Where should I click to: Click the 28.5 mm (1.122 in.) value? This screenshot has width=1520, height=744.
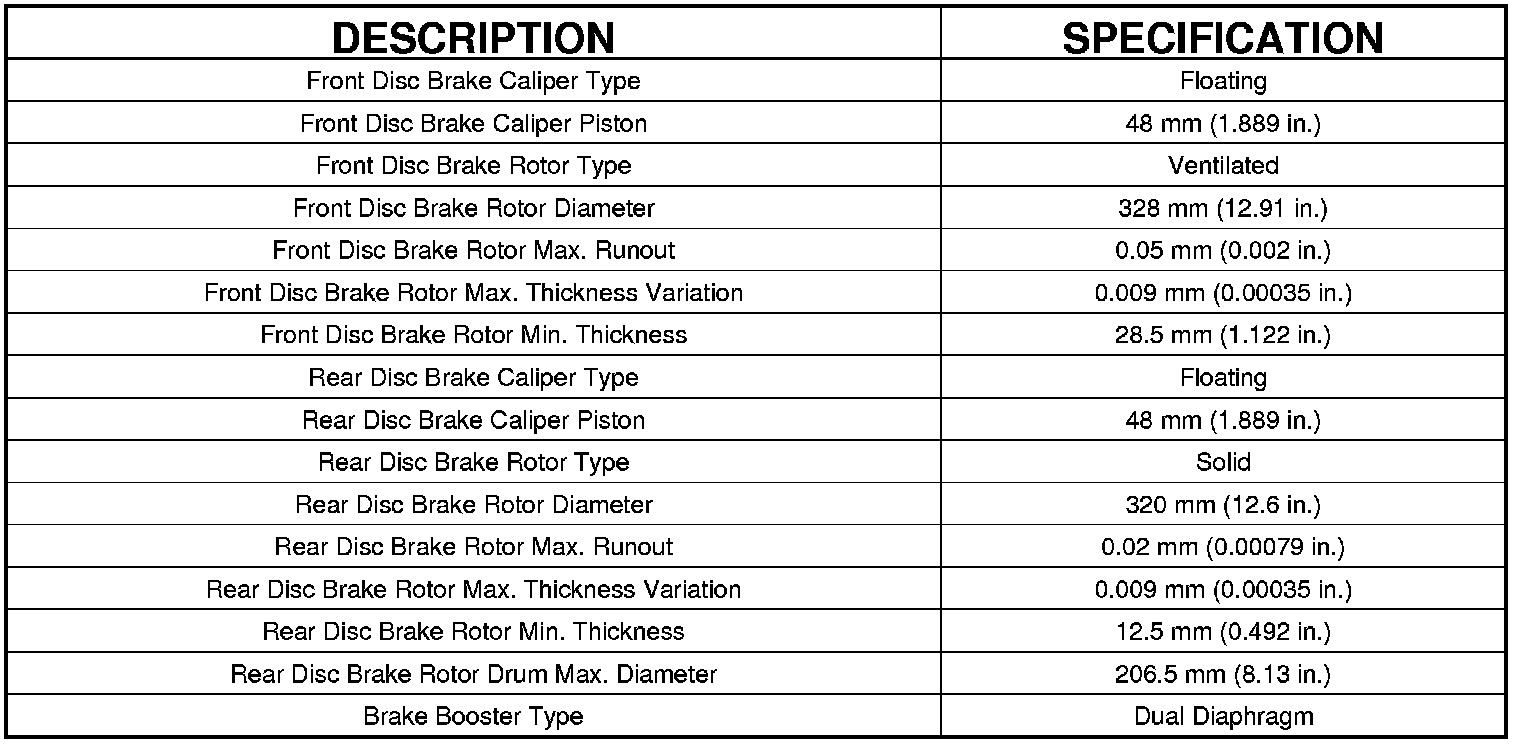(1222, 335)
